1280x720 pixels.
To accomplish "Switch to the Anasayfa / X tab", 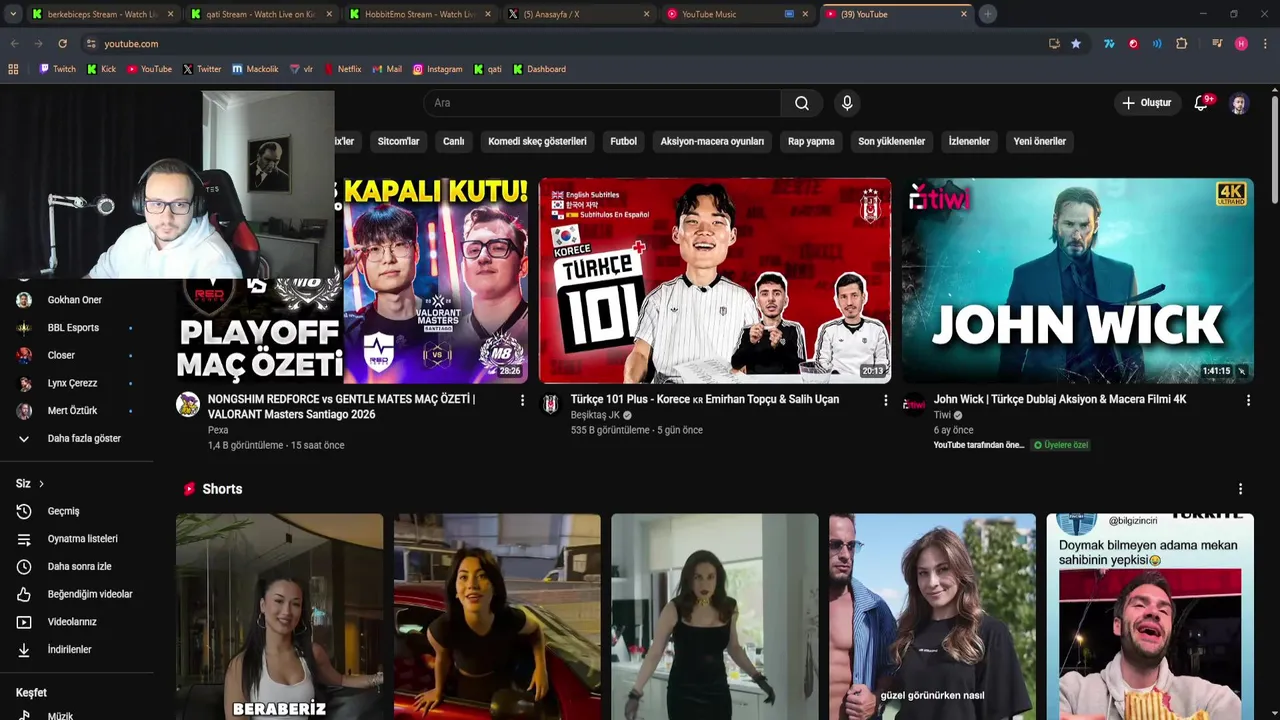I will click(x=579, y=14).
